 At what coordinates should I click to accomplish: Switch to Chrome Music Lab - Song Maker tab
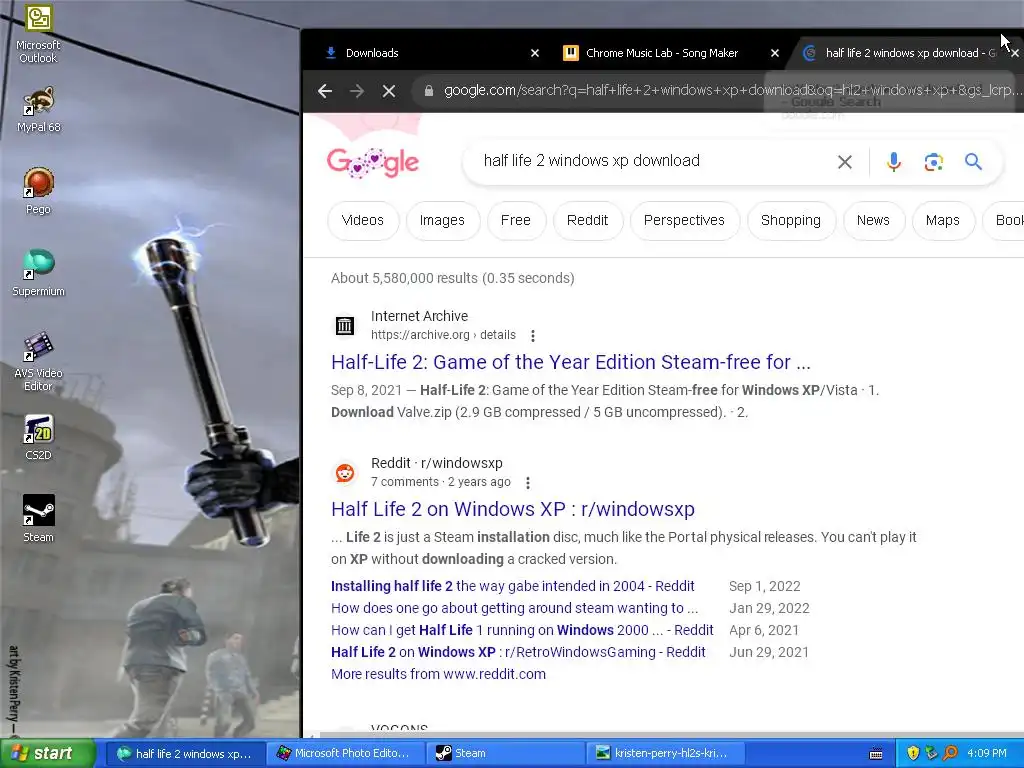tap(669, 53)
